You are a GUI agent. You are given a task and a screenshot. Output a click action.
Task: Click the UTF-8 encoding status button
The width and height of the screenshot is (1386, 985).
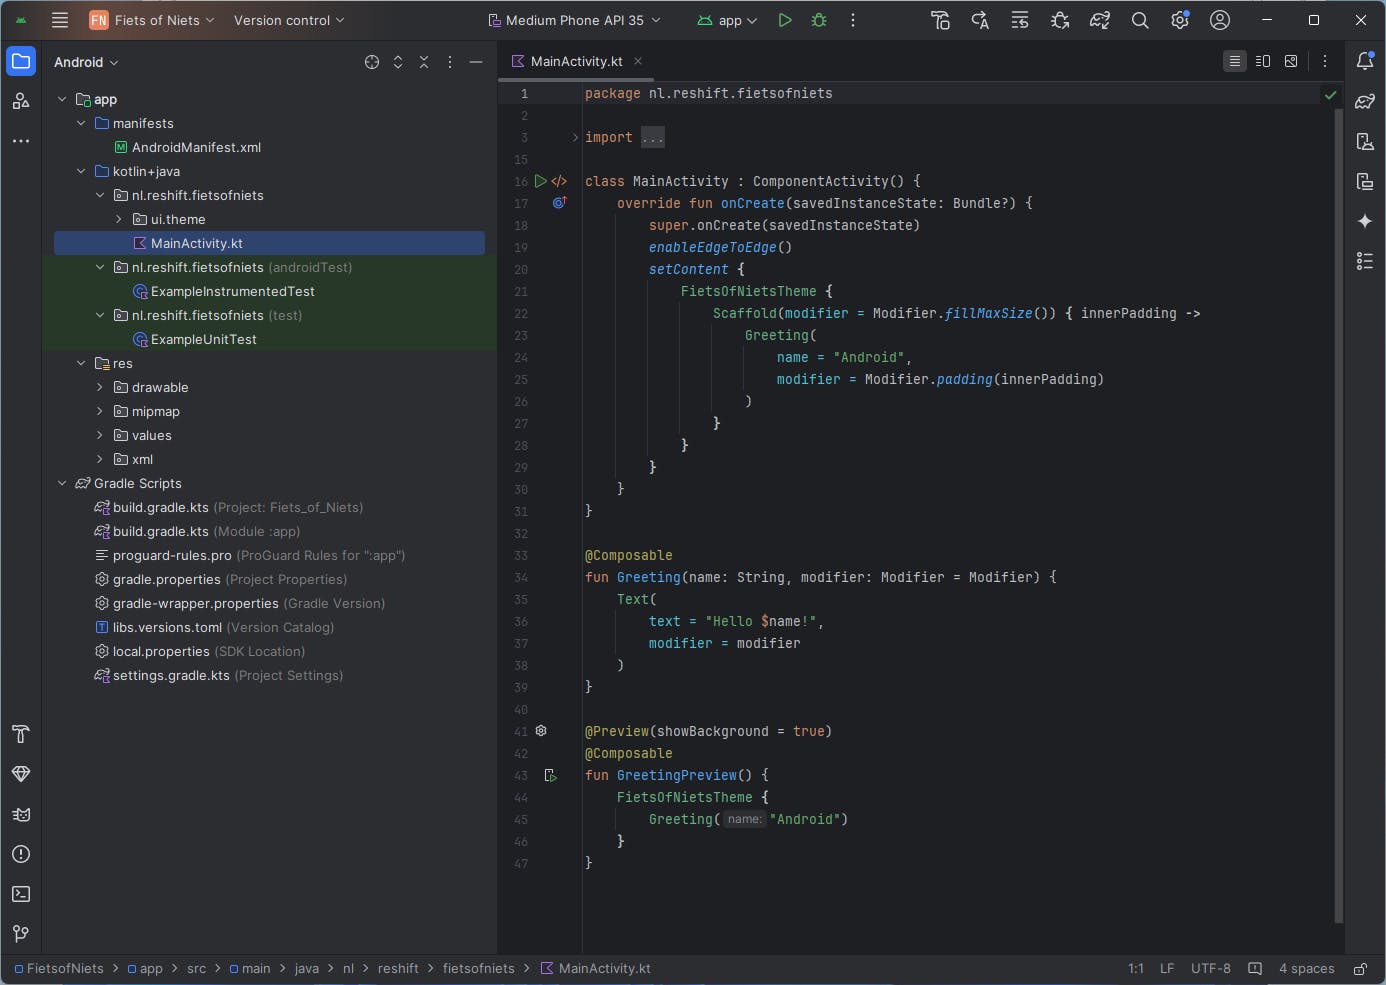1210,968
